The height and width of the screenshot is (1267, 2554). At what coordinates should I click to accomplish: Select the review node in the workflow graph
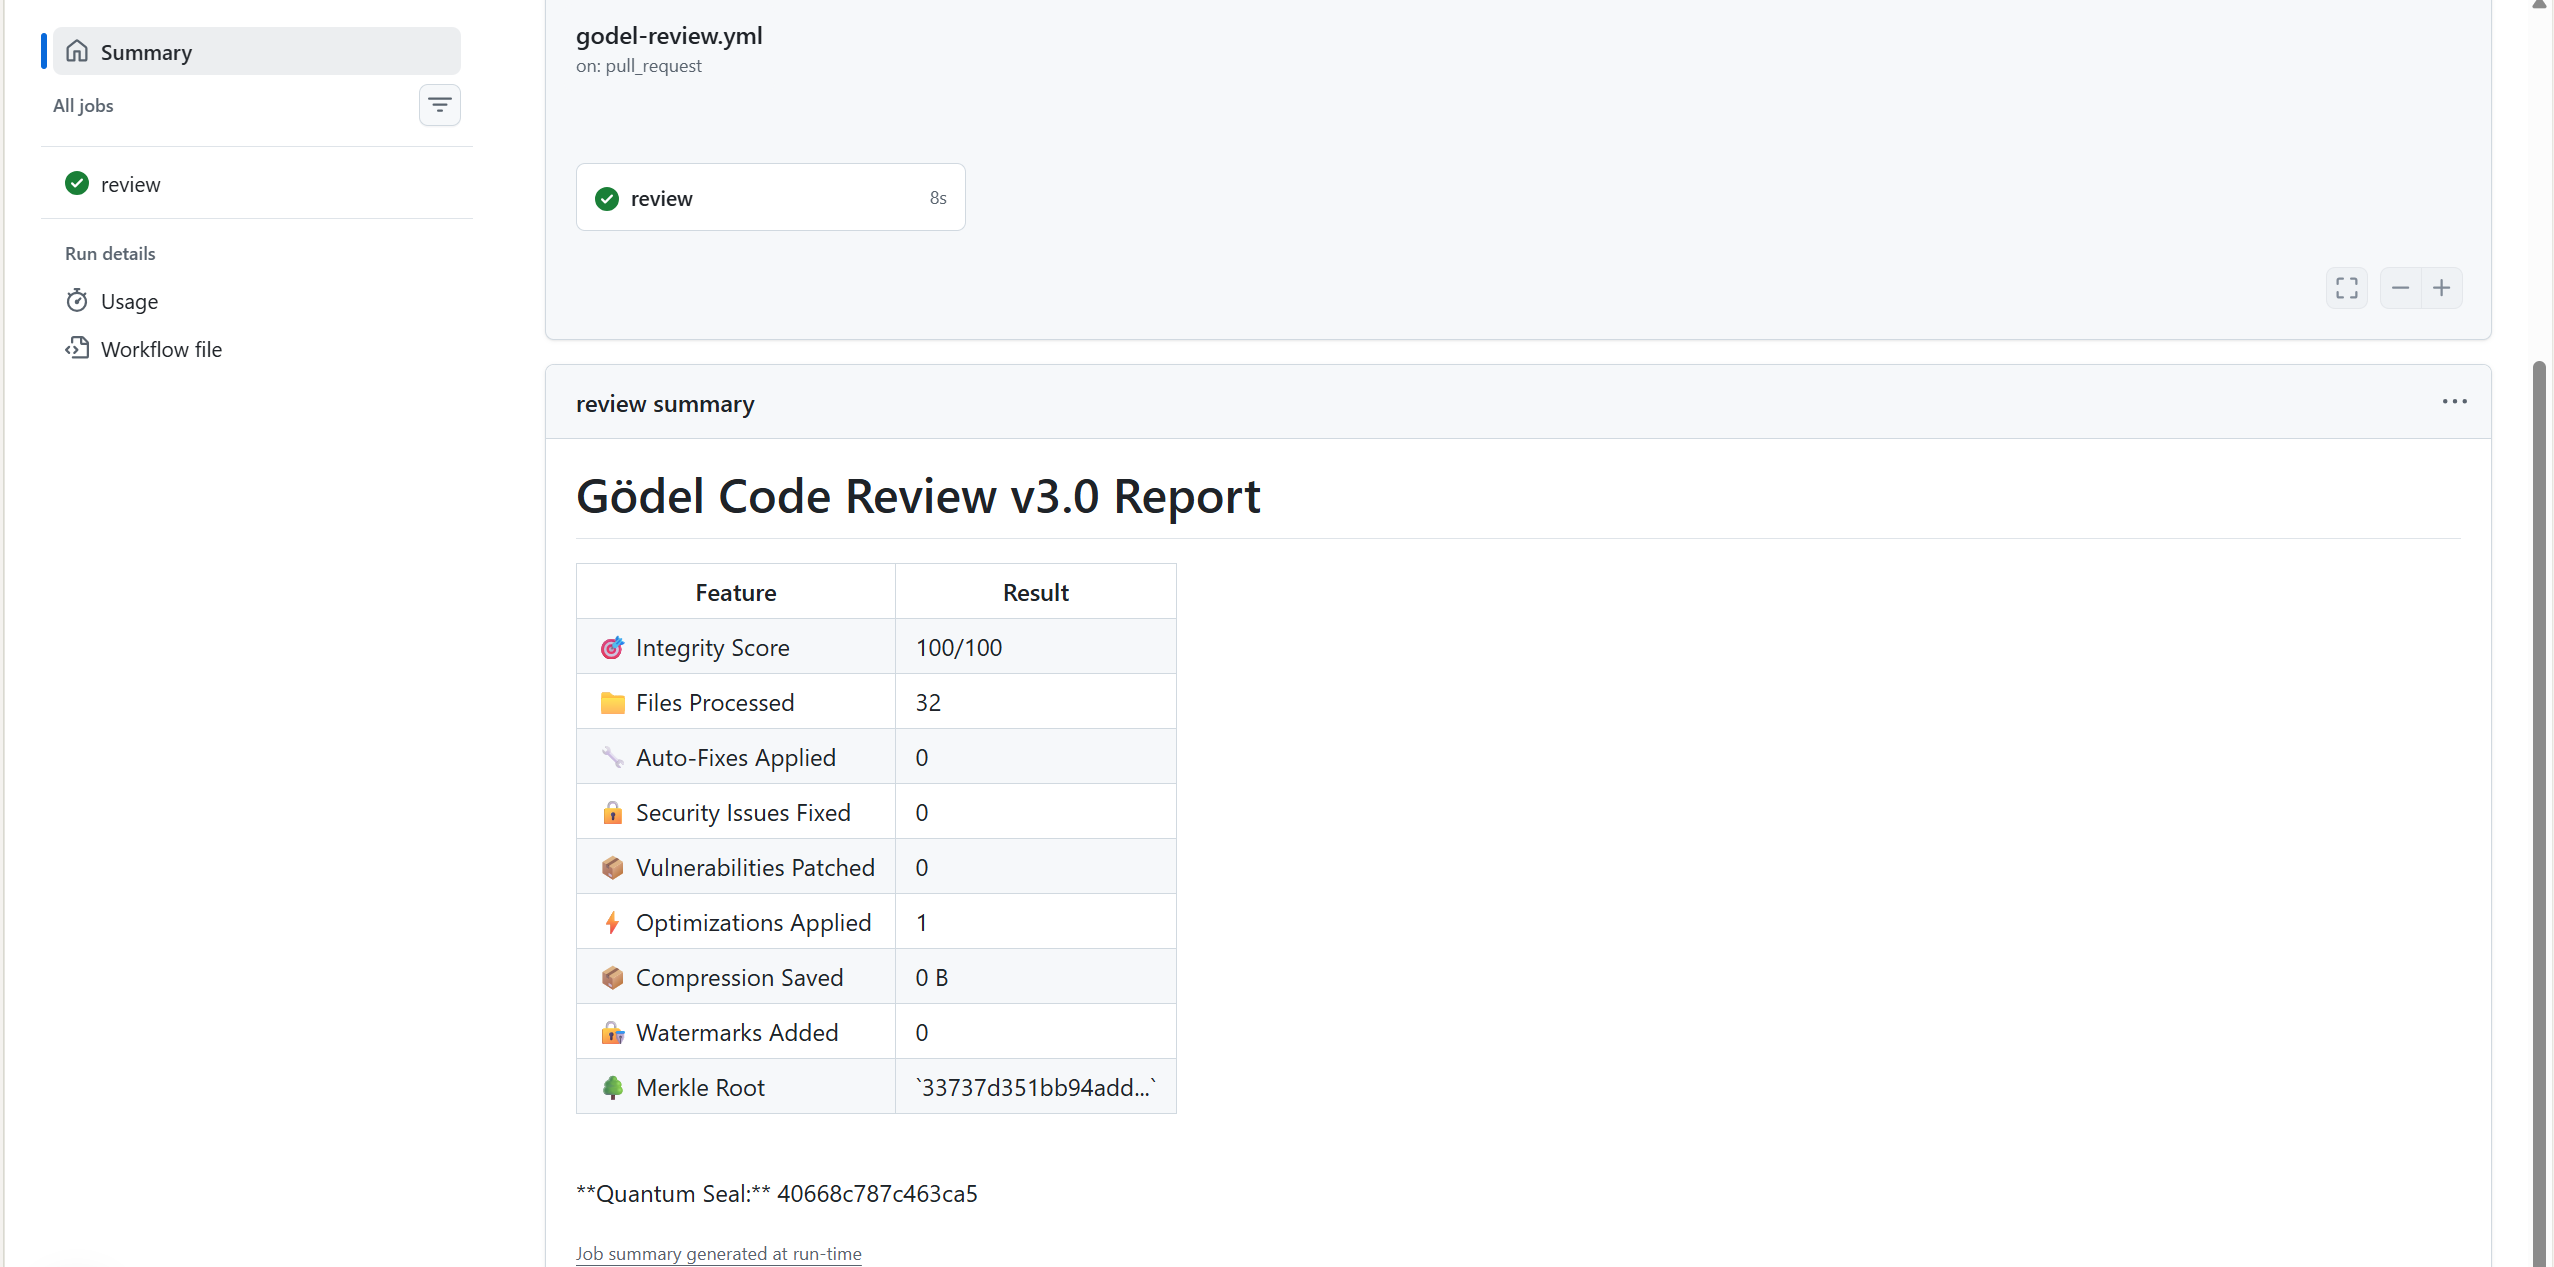coord(769,197)
